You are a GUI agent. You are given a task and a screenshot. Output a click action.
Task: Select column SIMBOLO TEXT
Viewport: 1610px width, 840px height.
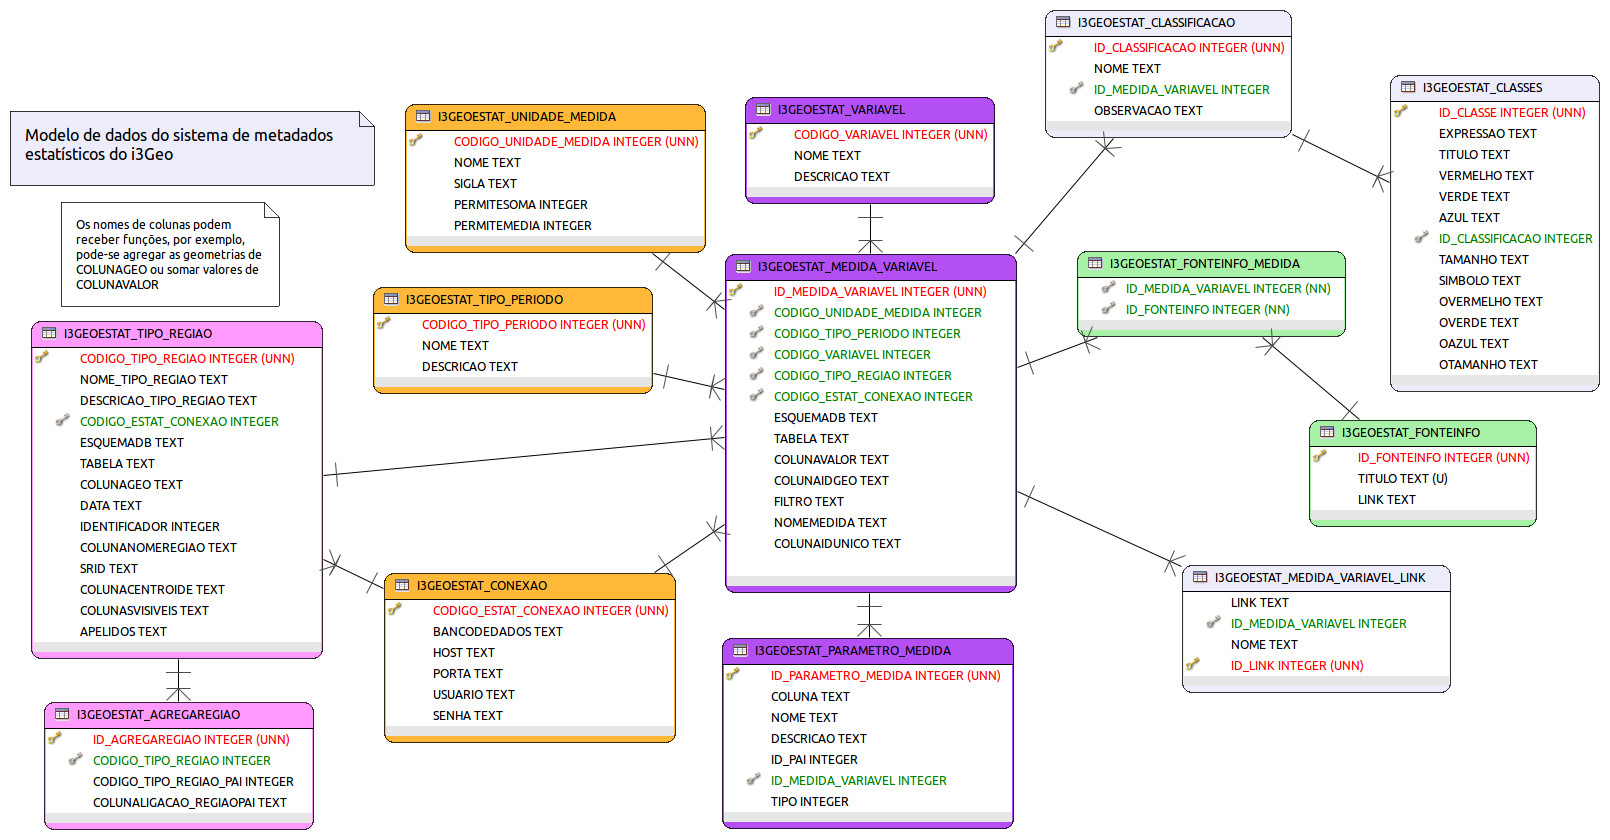[x=1479, y=281]
